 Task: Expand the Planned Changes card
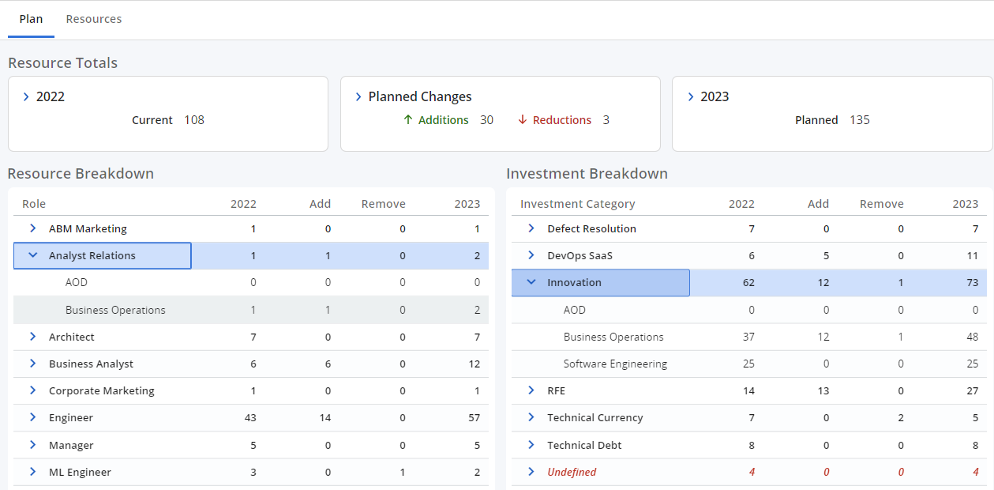358,97
